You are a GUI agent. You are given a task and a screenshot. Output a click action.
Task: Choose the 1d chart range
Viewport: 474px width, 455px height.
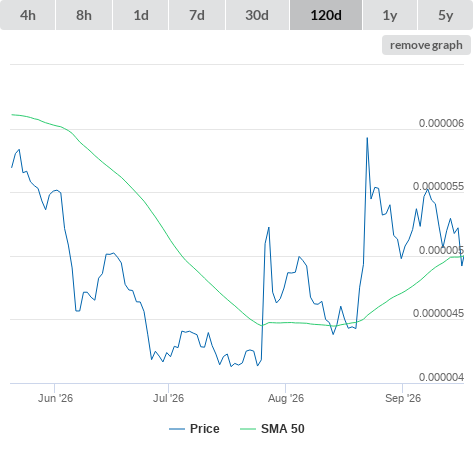[141, 15]
